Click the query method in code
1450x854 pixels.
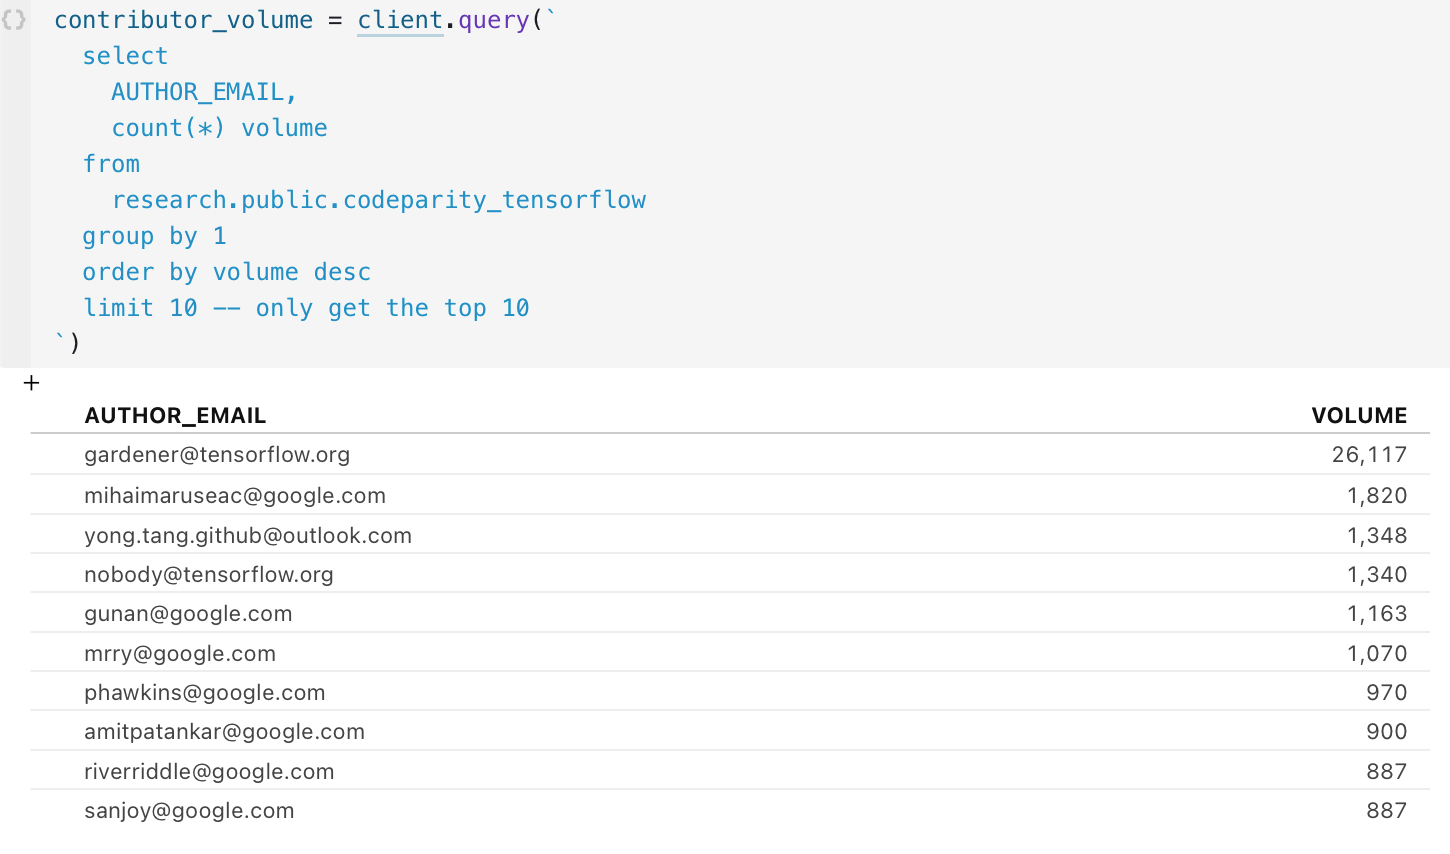click(x=493, y=20)
